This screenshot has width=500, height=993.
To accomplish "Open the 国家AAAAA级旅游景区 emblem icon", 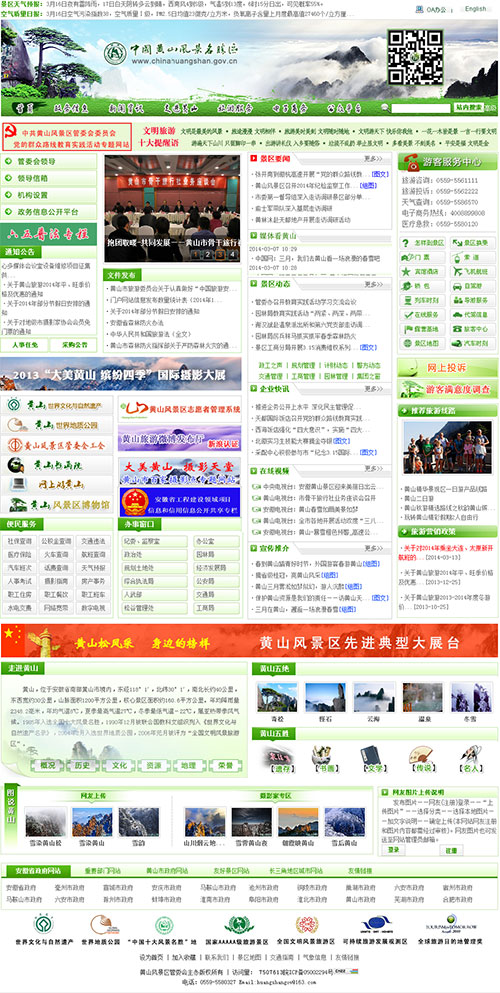I will tap(239, 925).
